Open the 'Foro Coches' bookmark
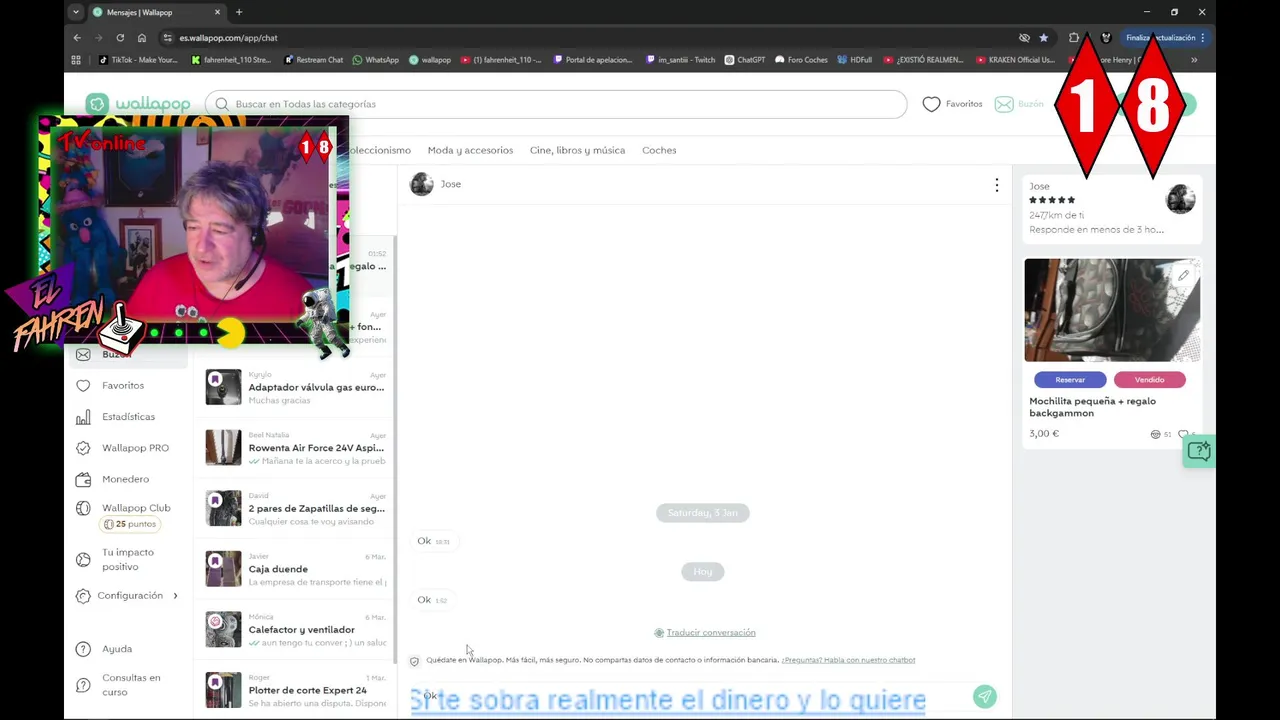1280x720 pixels. coord(802,60)
